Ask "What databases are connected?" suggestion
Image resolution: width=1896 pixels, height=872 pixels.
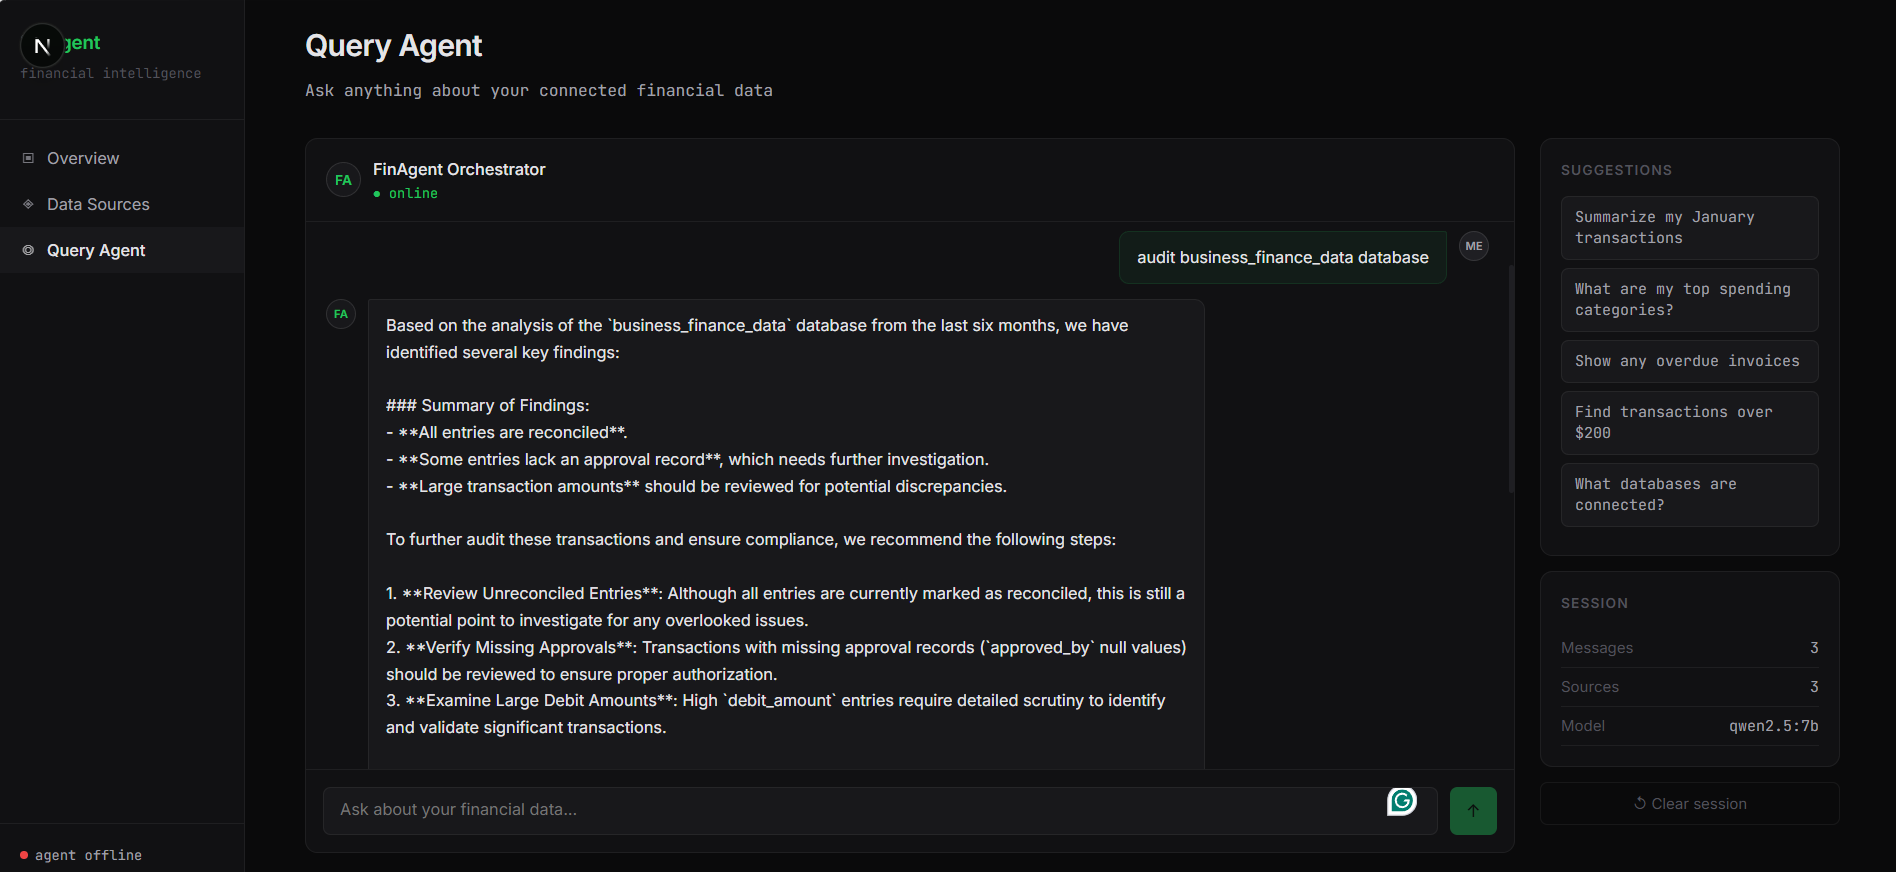pyautogui.click(x=1689, y=495)
